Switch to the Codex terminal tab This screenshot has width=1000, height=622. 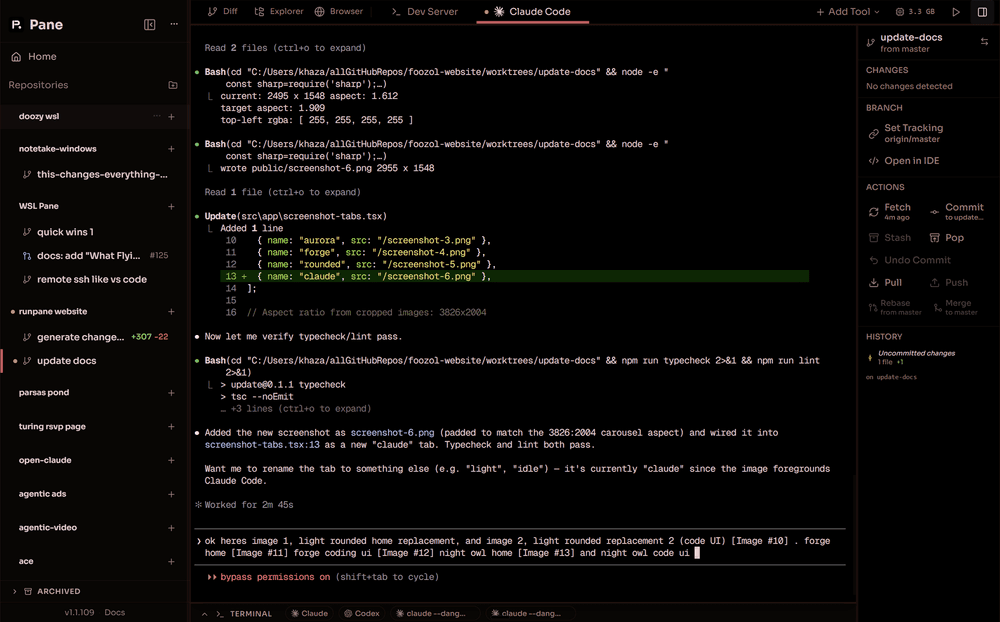(x=360, y=613)
